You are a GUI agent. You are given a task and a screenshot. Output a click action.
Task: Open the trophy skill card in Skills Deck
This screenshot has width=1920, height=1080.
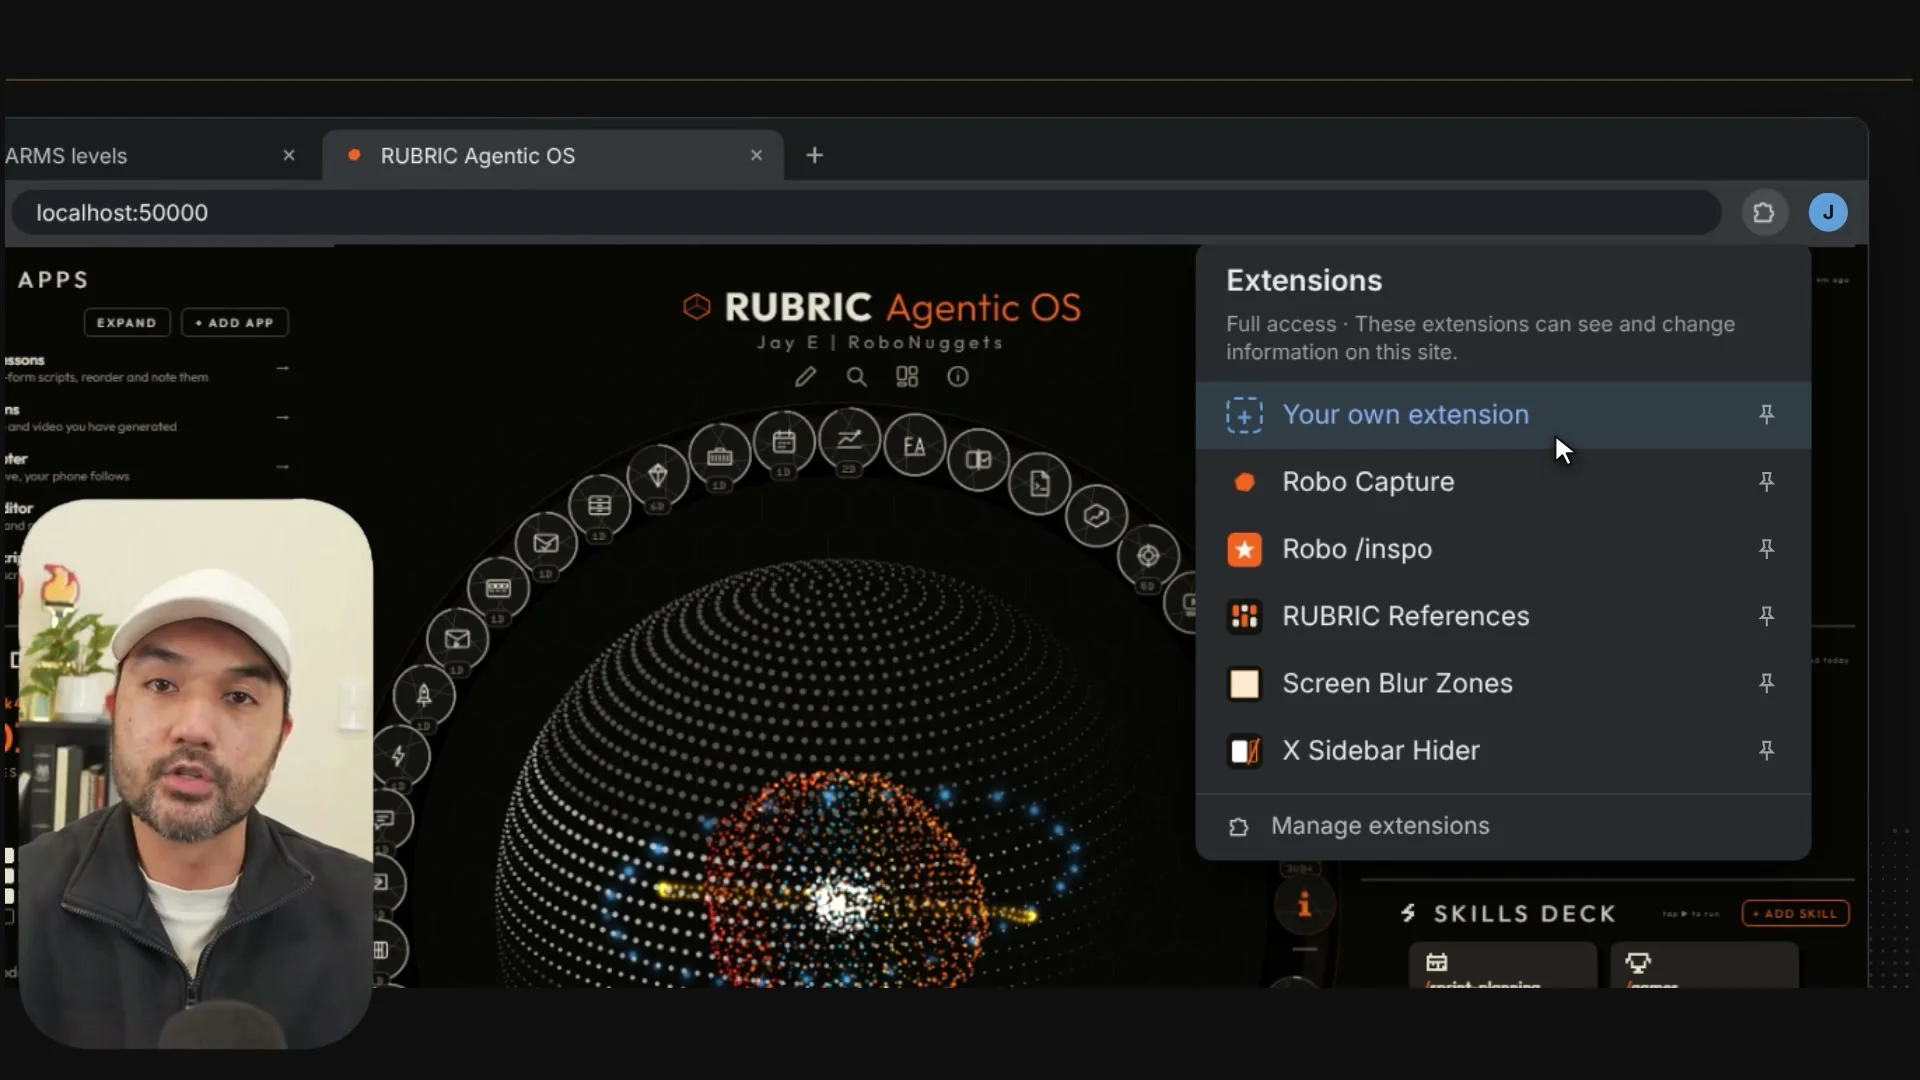[1704, 966]
